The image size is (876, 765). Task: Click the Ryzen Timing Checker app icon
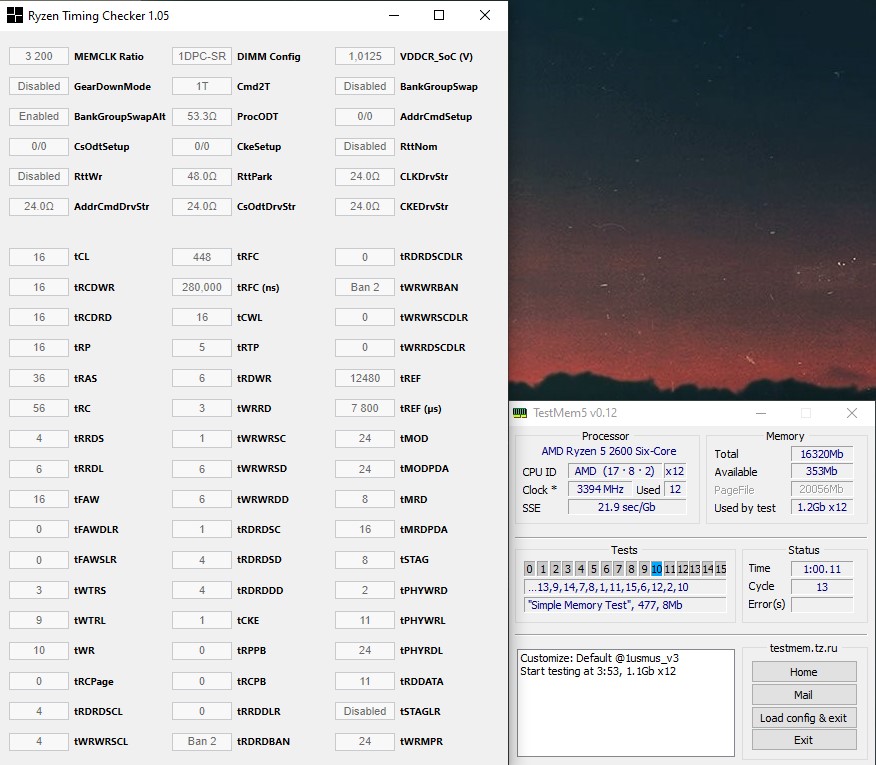point(15,15)
